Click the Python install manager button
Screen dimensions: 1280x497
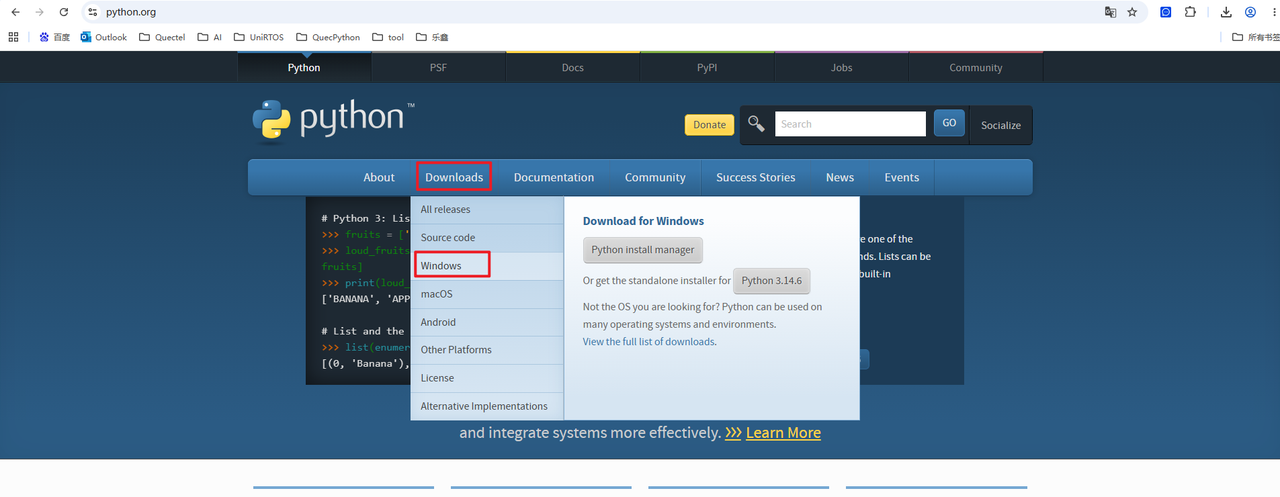[x=643, y=250]
